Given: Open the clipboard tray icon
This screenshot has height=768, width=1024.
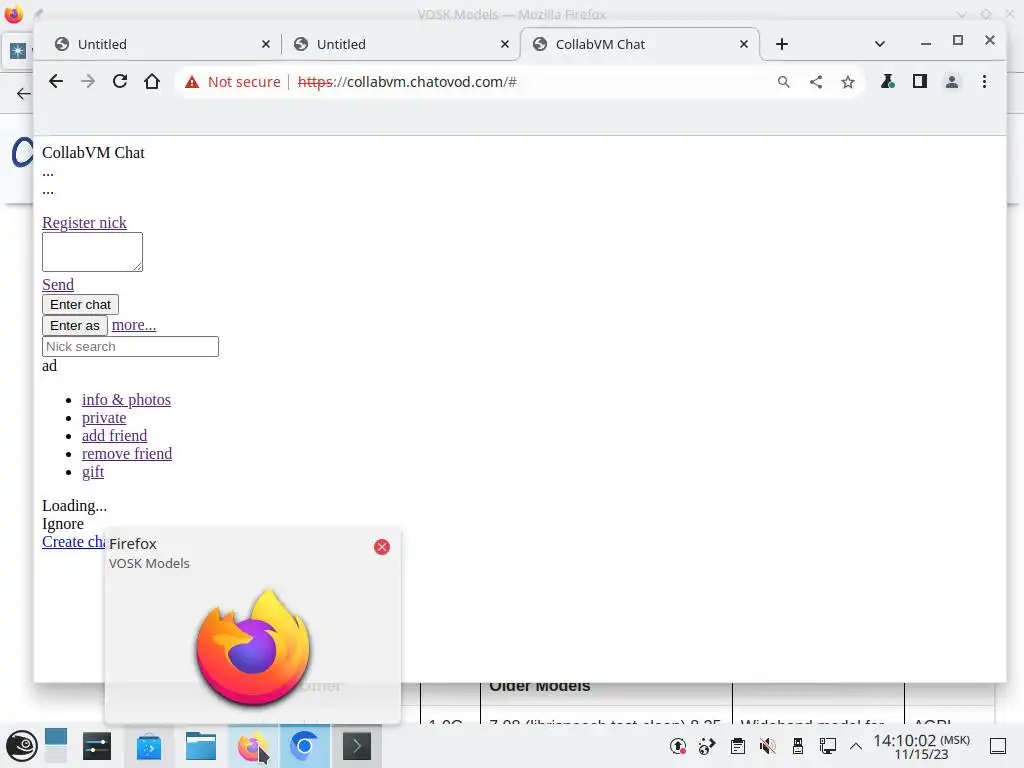Looking at the screenshot, I should point(738,746).
